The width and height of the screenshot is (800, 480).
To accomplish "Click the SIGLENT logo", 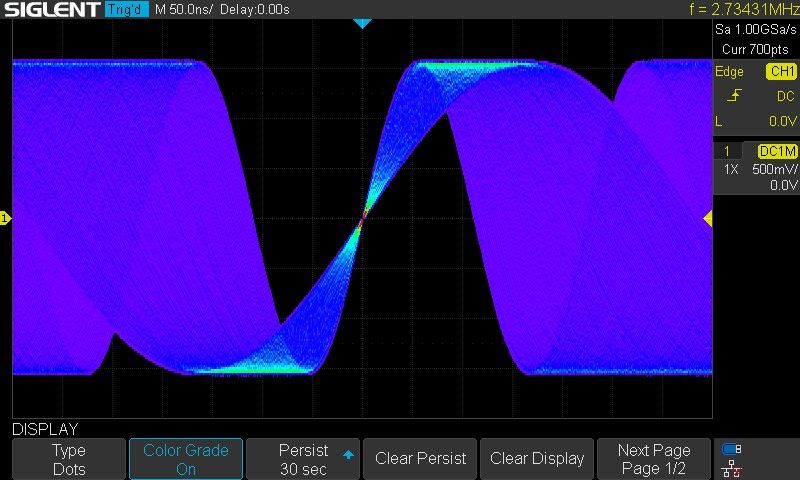I will coord(52,9).
